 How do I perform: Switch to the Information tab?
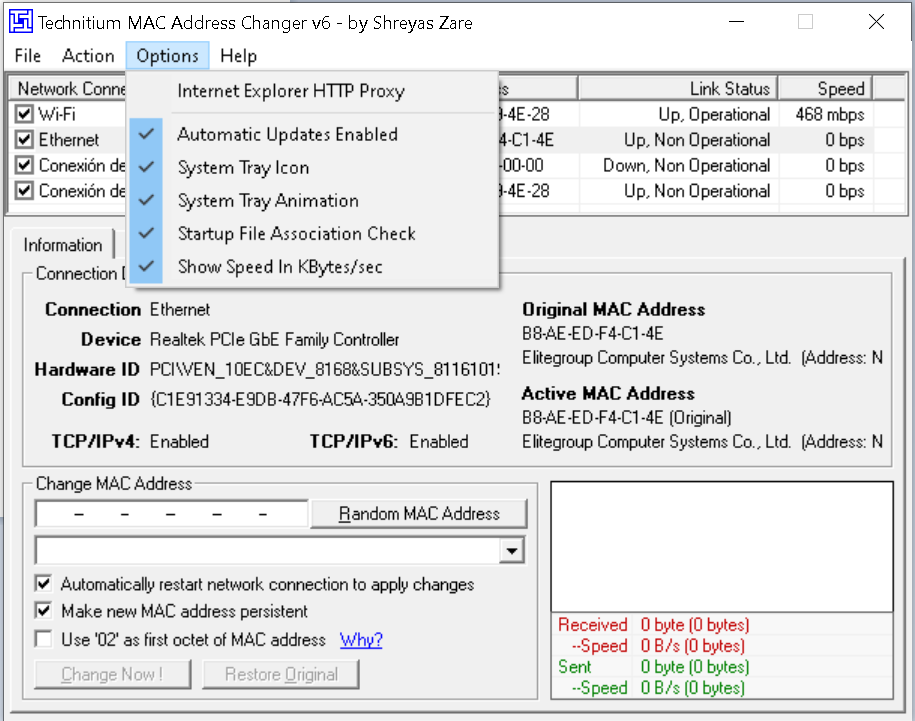pyautogui.click(x=62, y=244)
